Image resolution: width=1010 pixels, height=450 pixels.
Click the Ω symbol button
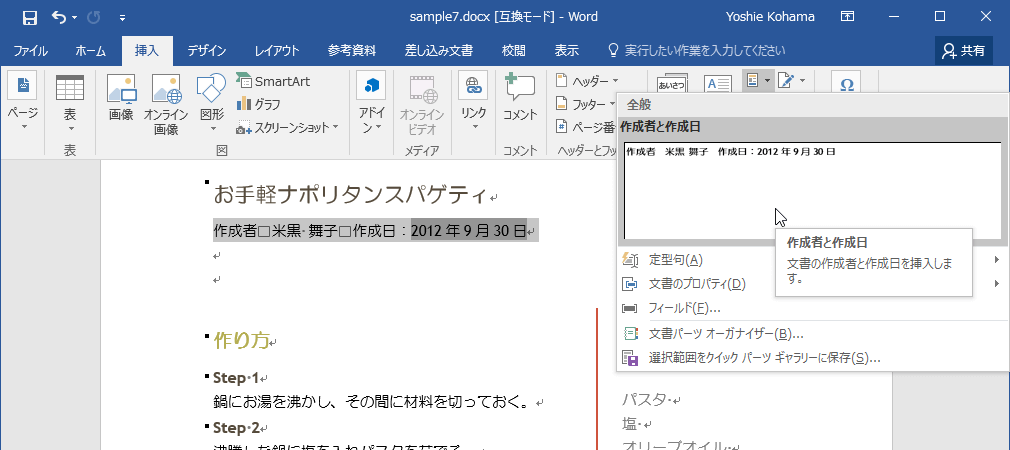[x=846, y=84]
